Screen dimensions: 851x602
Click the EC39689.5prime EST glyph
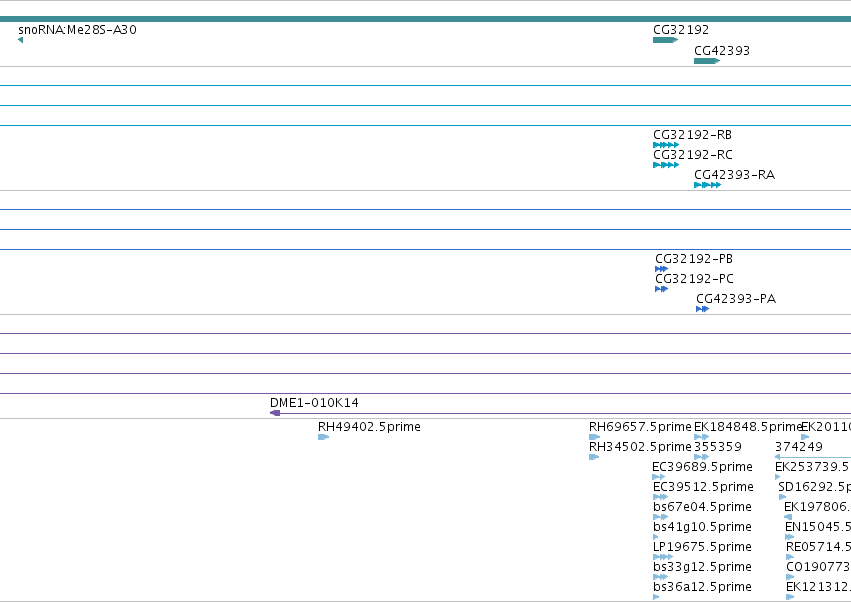coord(658,477)
